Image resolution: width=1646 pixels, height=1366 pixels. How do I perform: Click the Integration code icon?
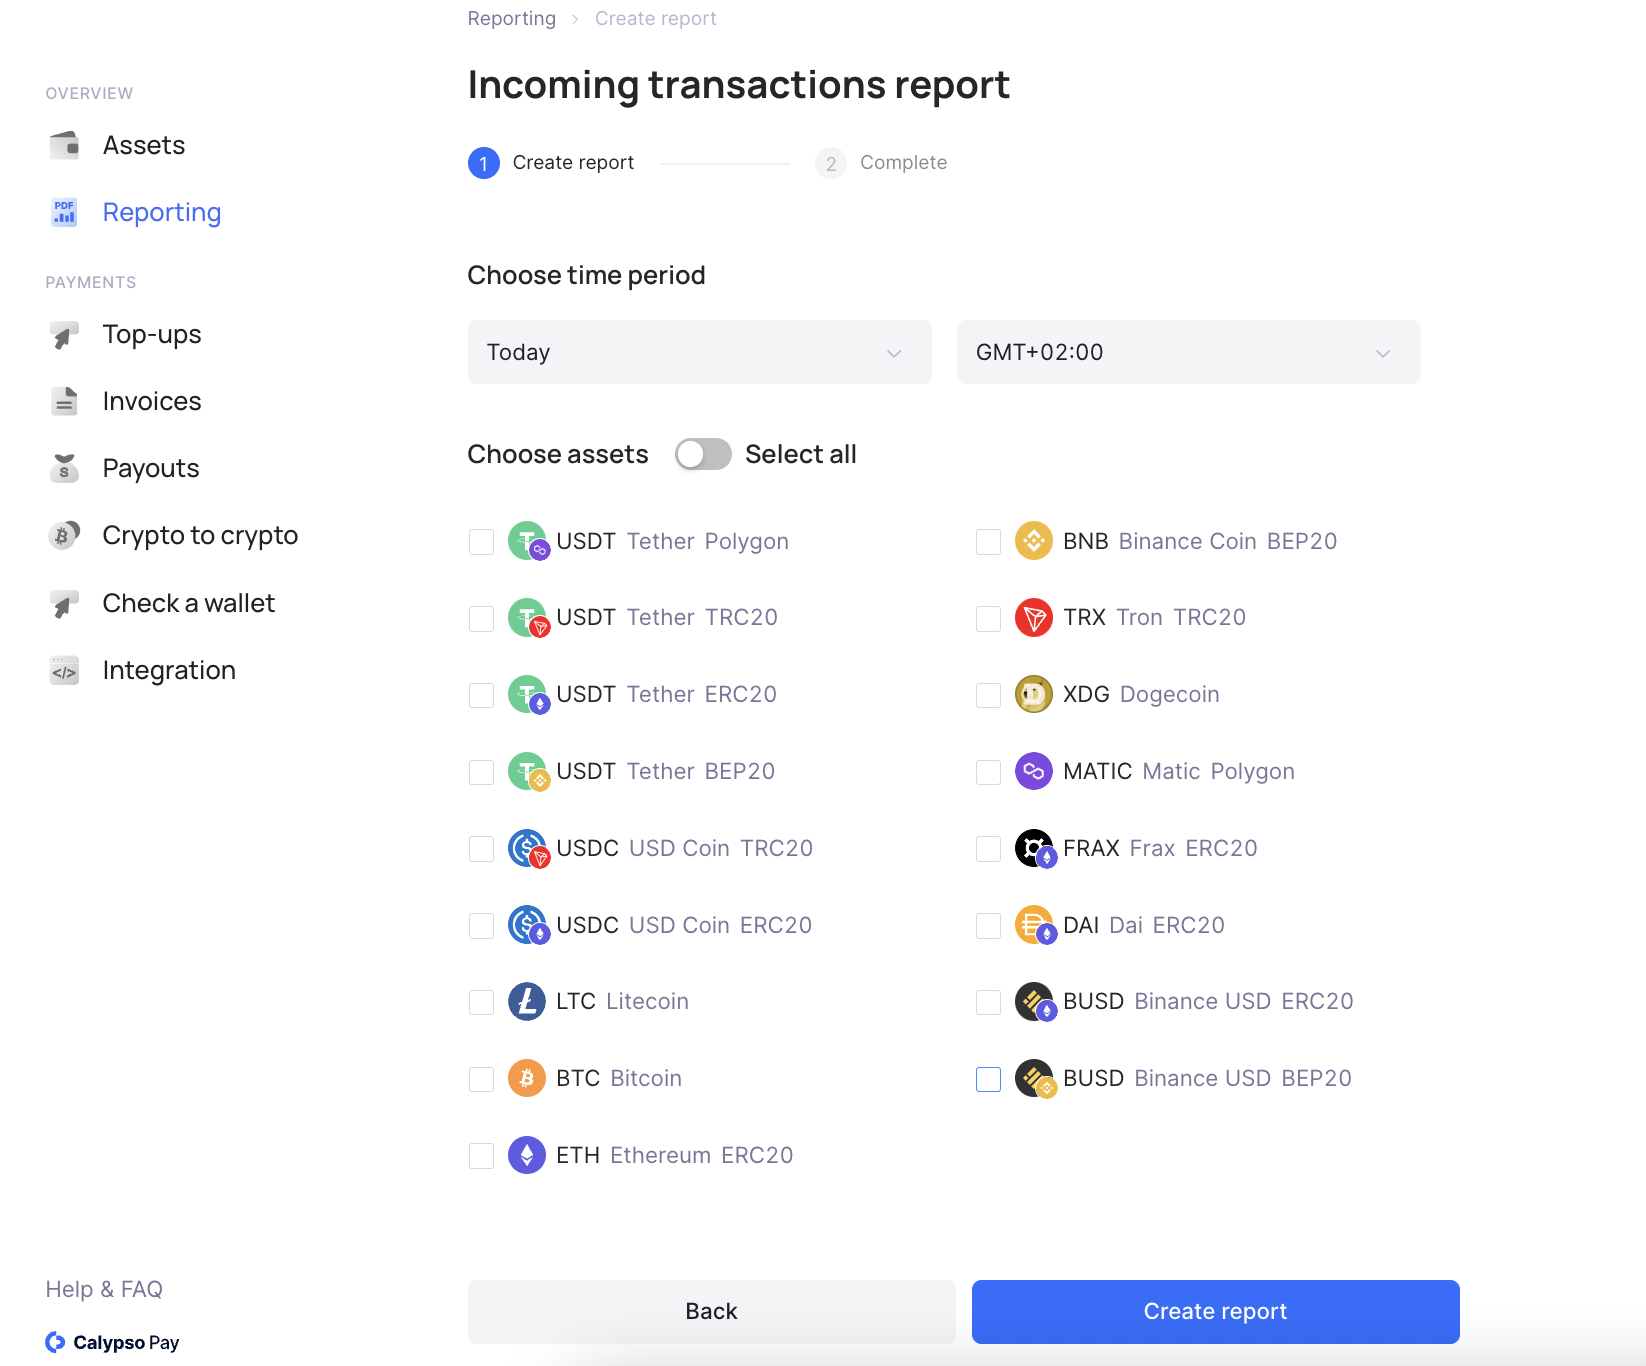65,671
